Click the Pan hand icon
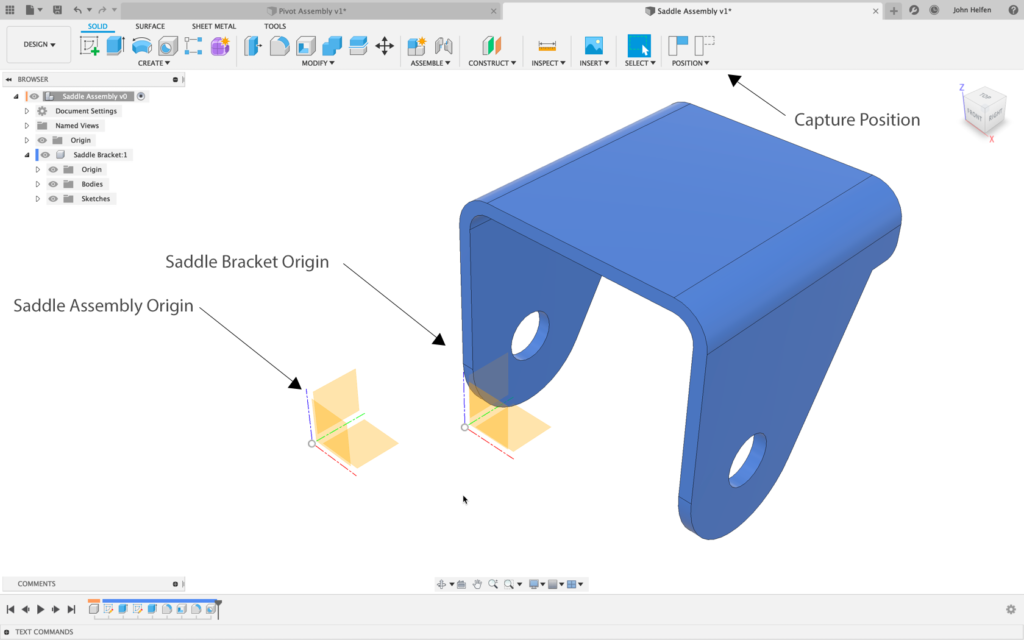 [x=477, y=584]
